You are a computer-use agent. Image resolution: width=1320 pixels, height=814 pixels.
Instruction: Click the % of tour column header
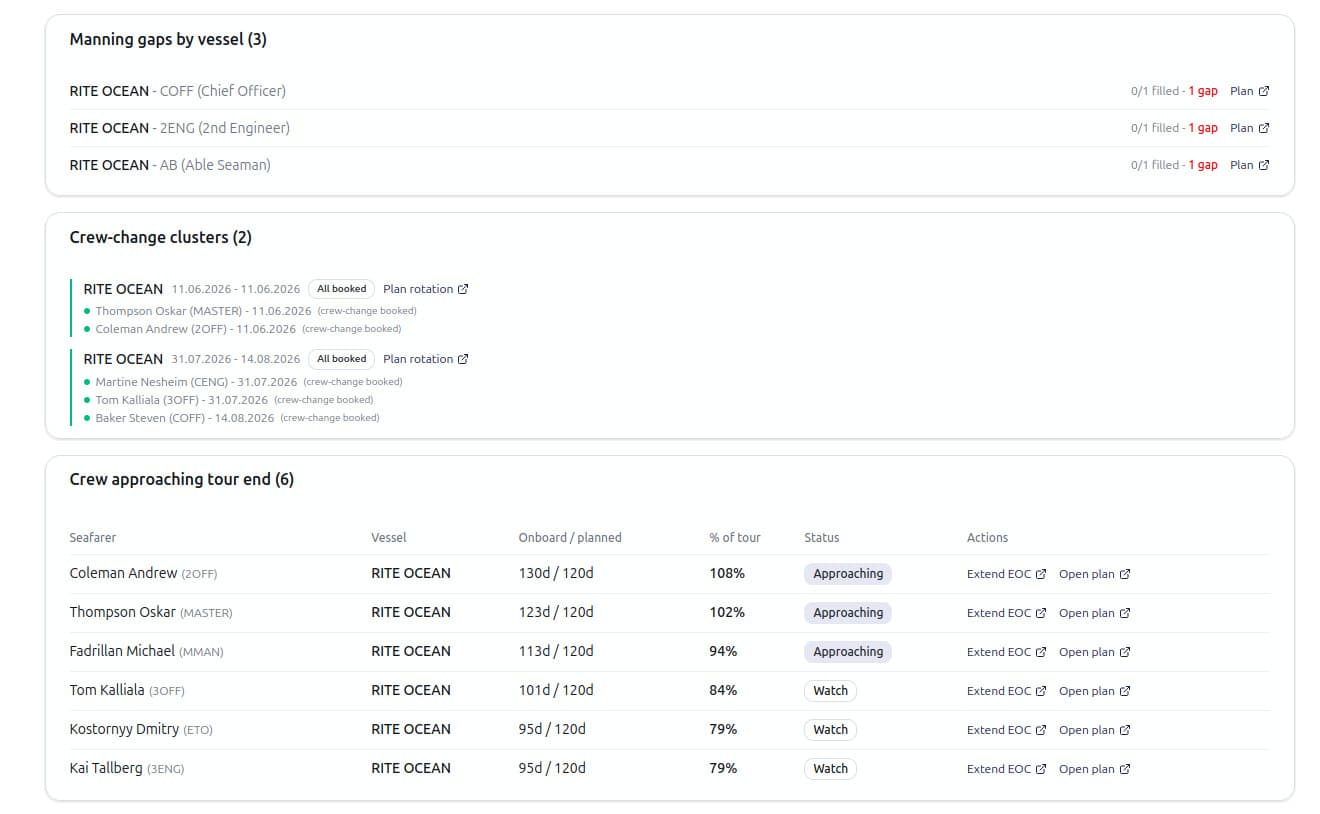735,538
